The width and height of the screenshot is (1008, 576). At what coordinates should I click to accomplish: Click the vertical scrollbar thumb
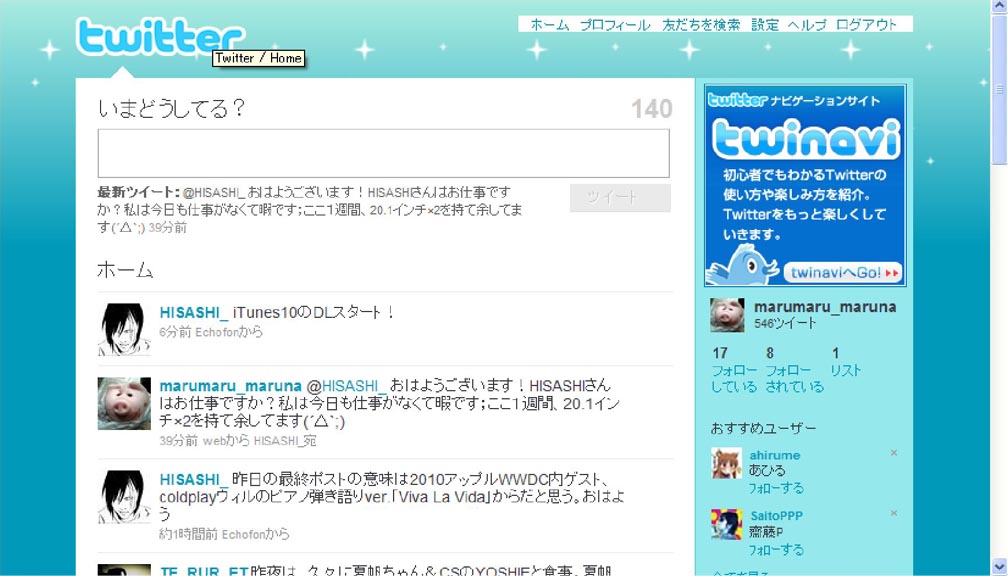coord(999,90)
